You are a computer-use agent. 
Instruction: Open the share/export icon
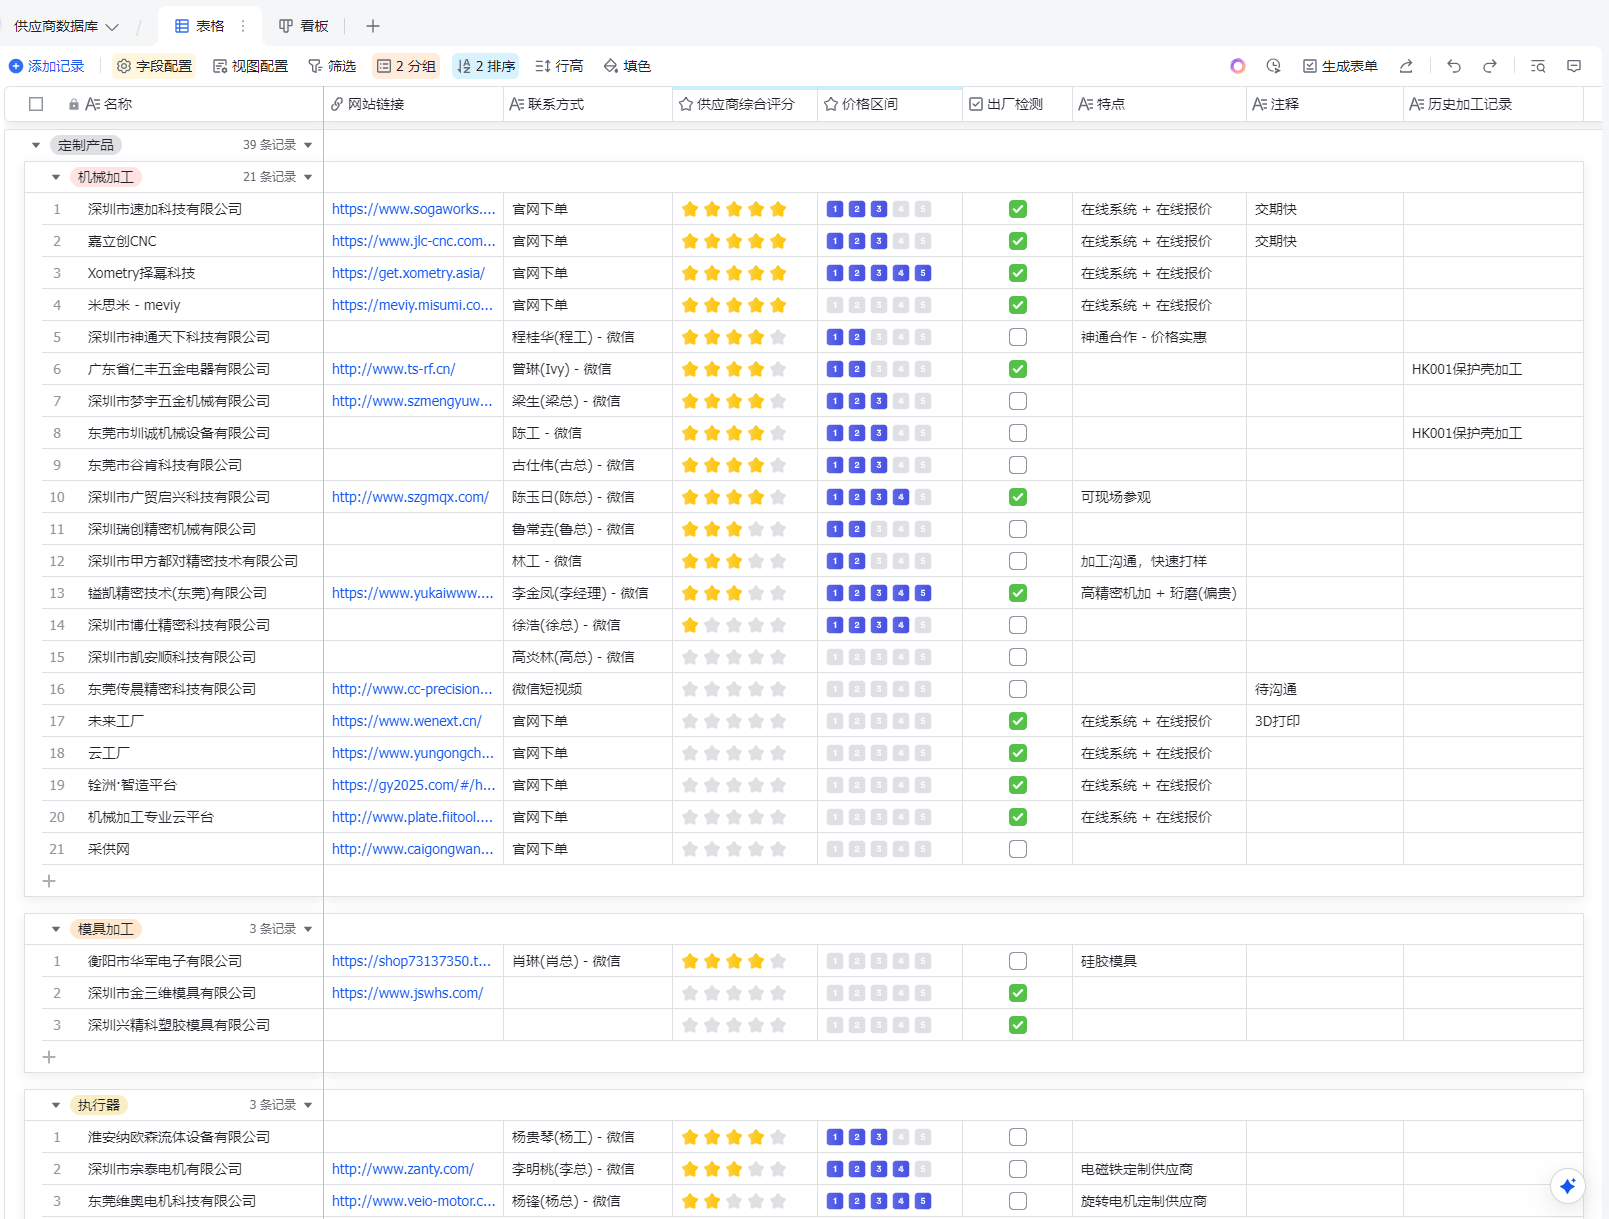click(1406, 66)
